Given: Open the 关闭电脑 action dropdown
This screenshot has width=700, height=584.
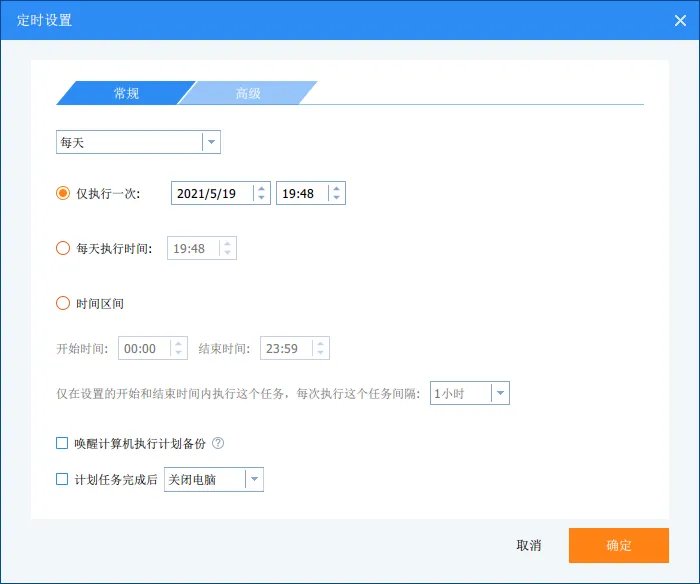Looking at the screenshot, I should pos(214,479).
